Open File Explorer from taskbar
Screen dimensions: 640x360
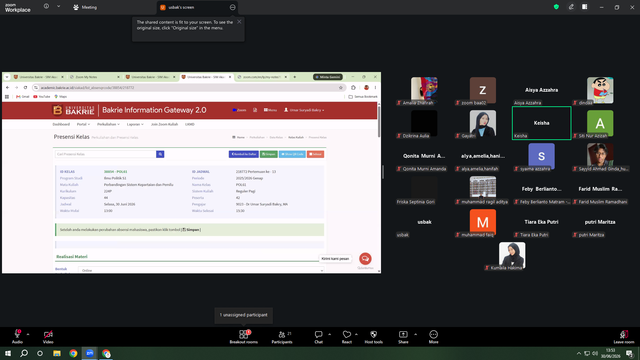pyautogui.click(x=57, y=353)
